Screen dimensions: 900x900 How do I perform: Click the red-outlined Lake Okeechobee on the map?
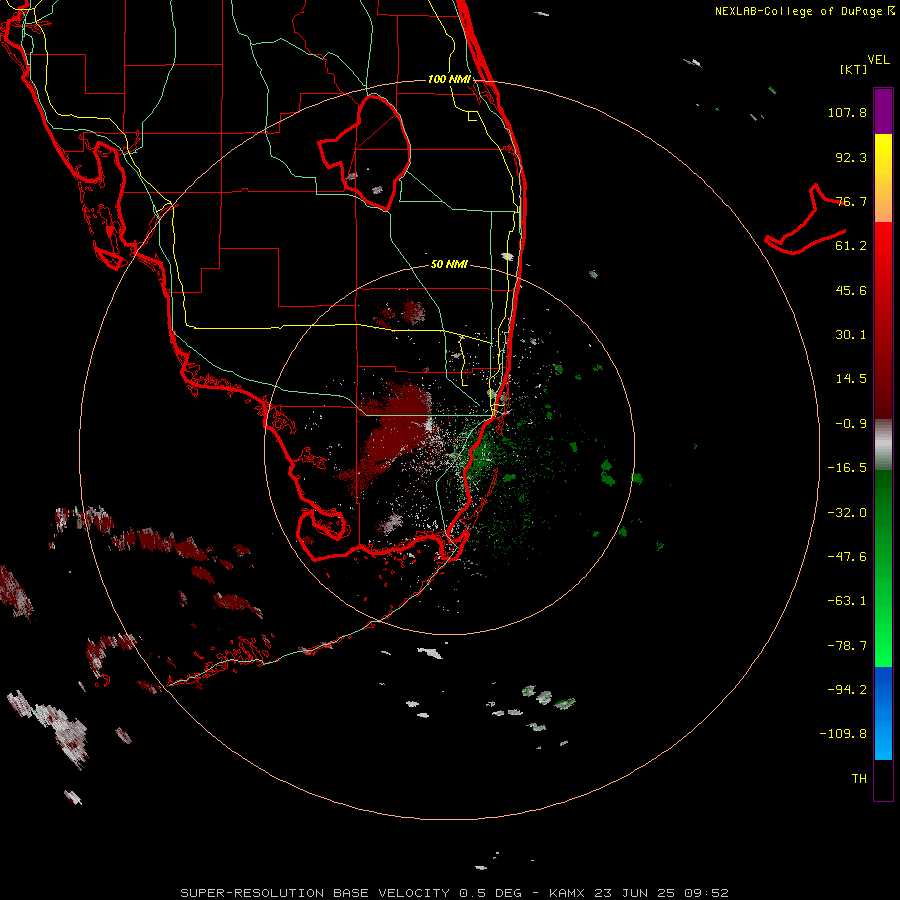366,152
